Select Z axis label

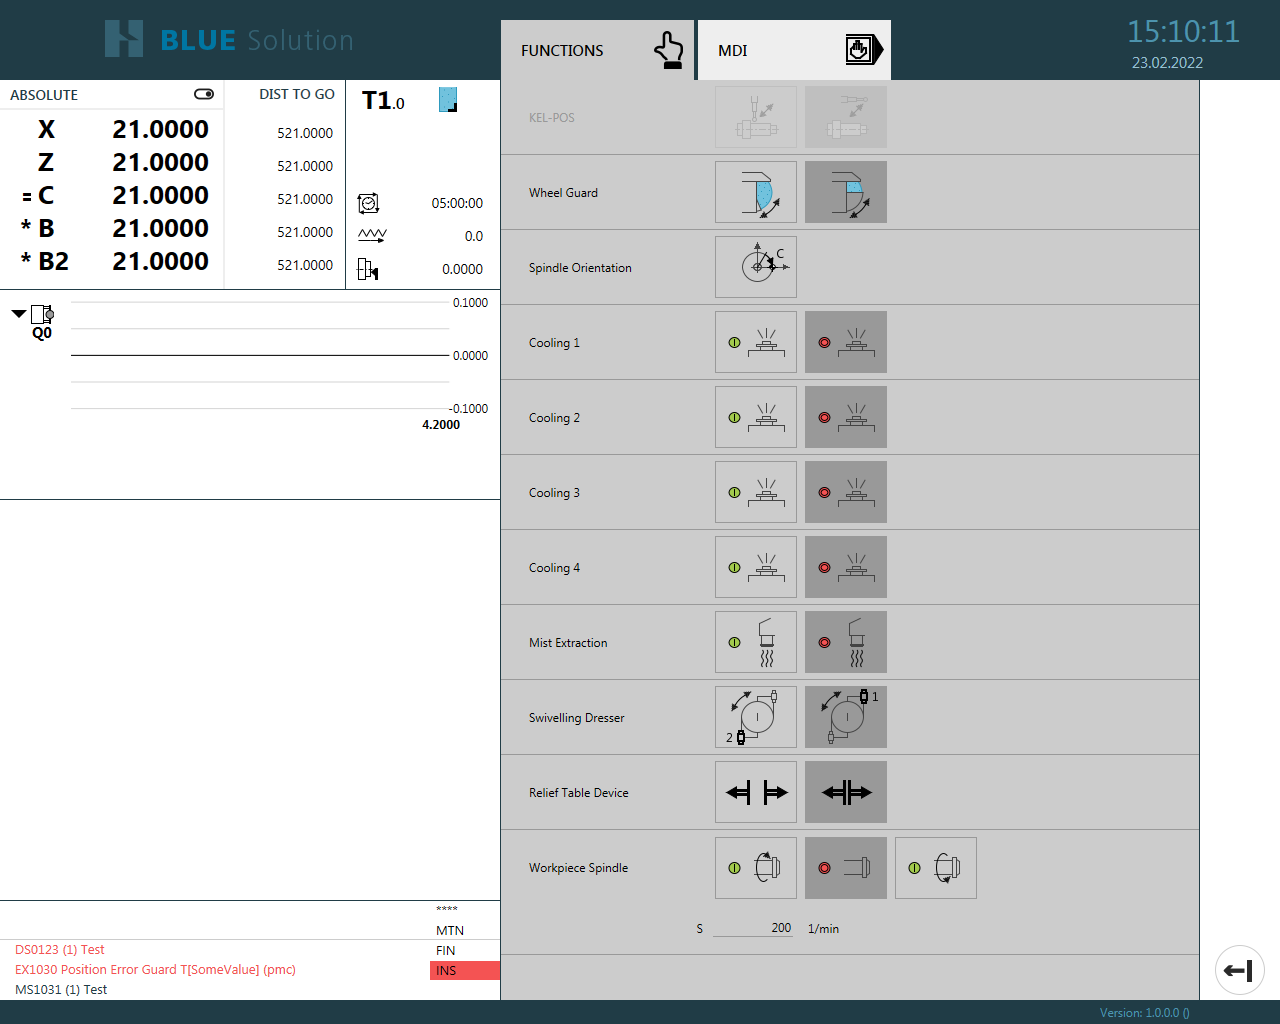(x=46, y=162)
